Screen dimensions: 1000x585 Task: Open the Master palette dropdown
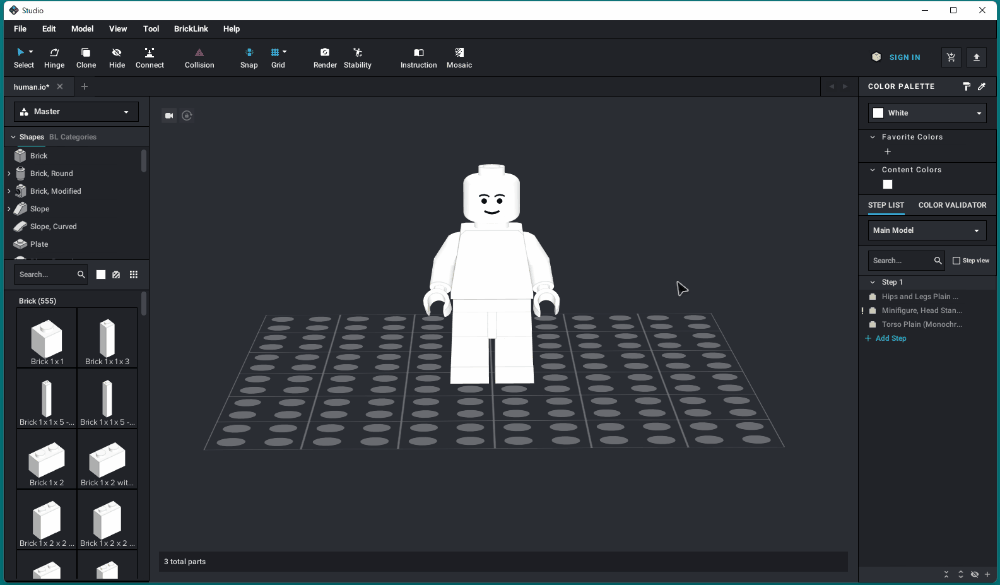76,112
